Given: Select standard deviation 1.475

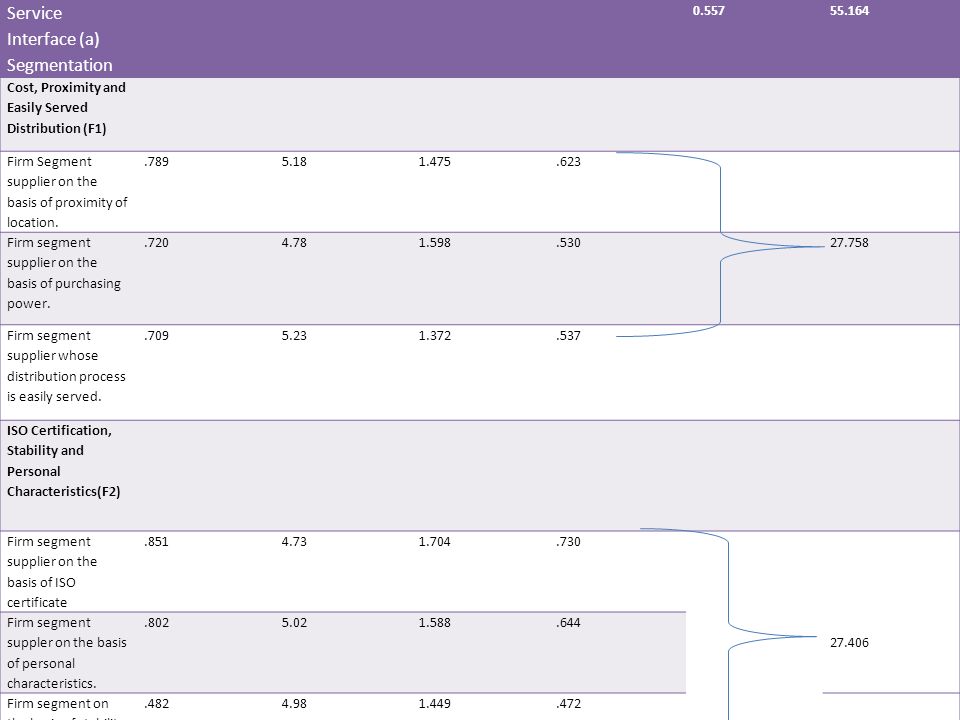Looking at the screenshot, I should click(435, 162).
